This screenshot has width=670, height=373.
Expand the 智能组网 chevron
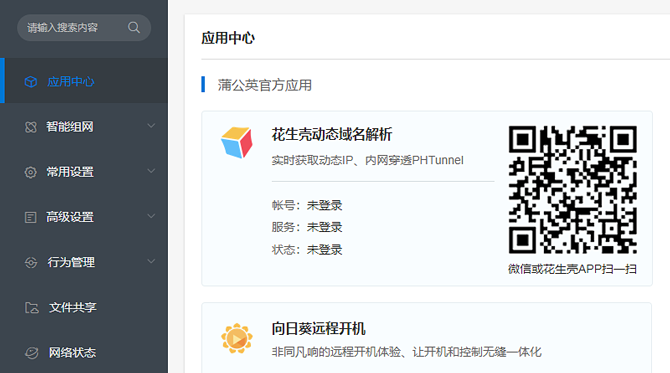(x=151, y=126)
